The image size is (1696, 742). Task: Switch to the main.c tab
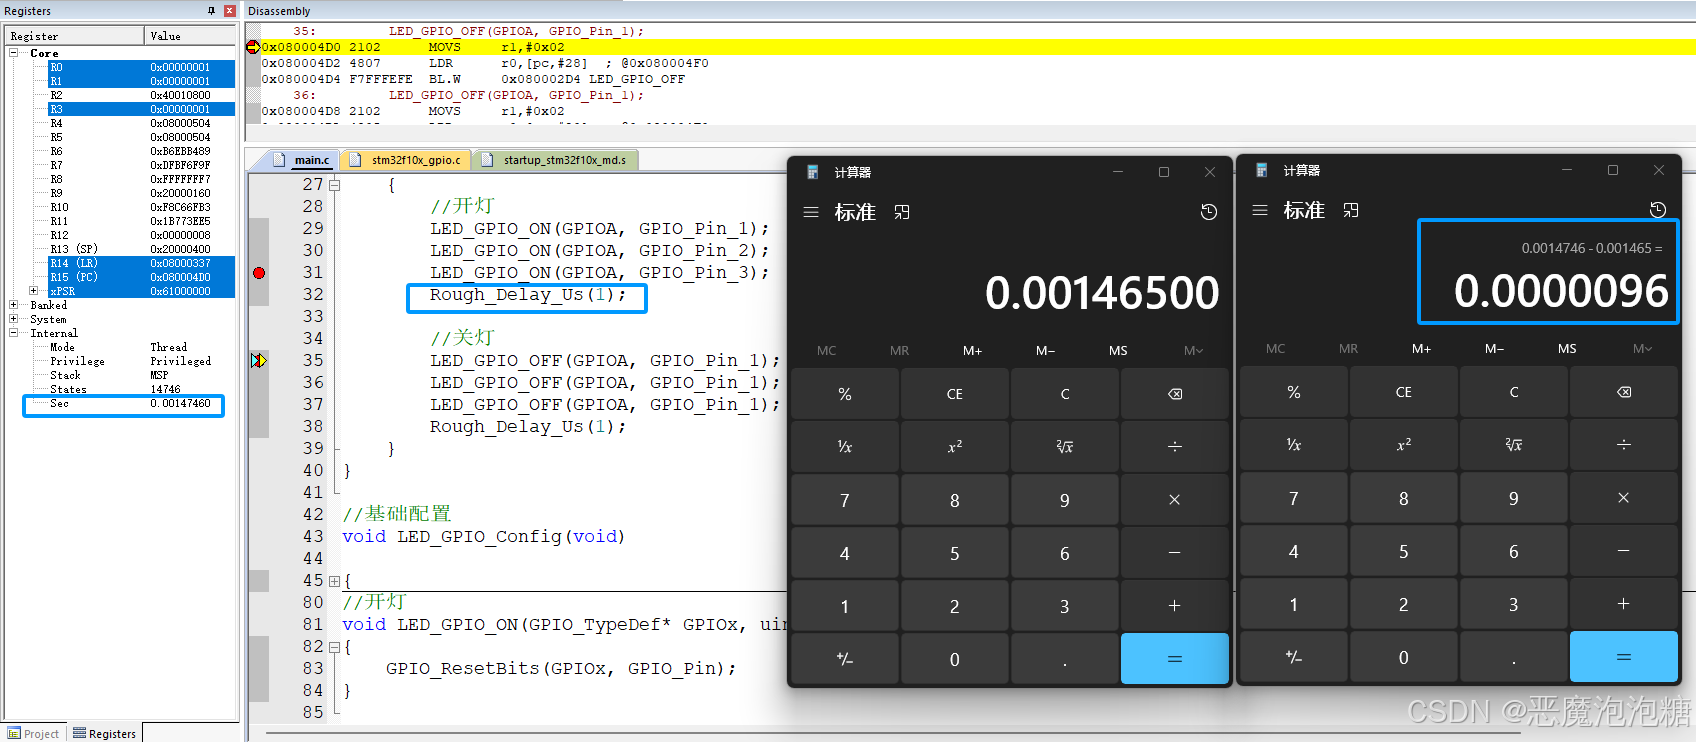[302, 160]
